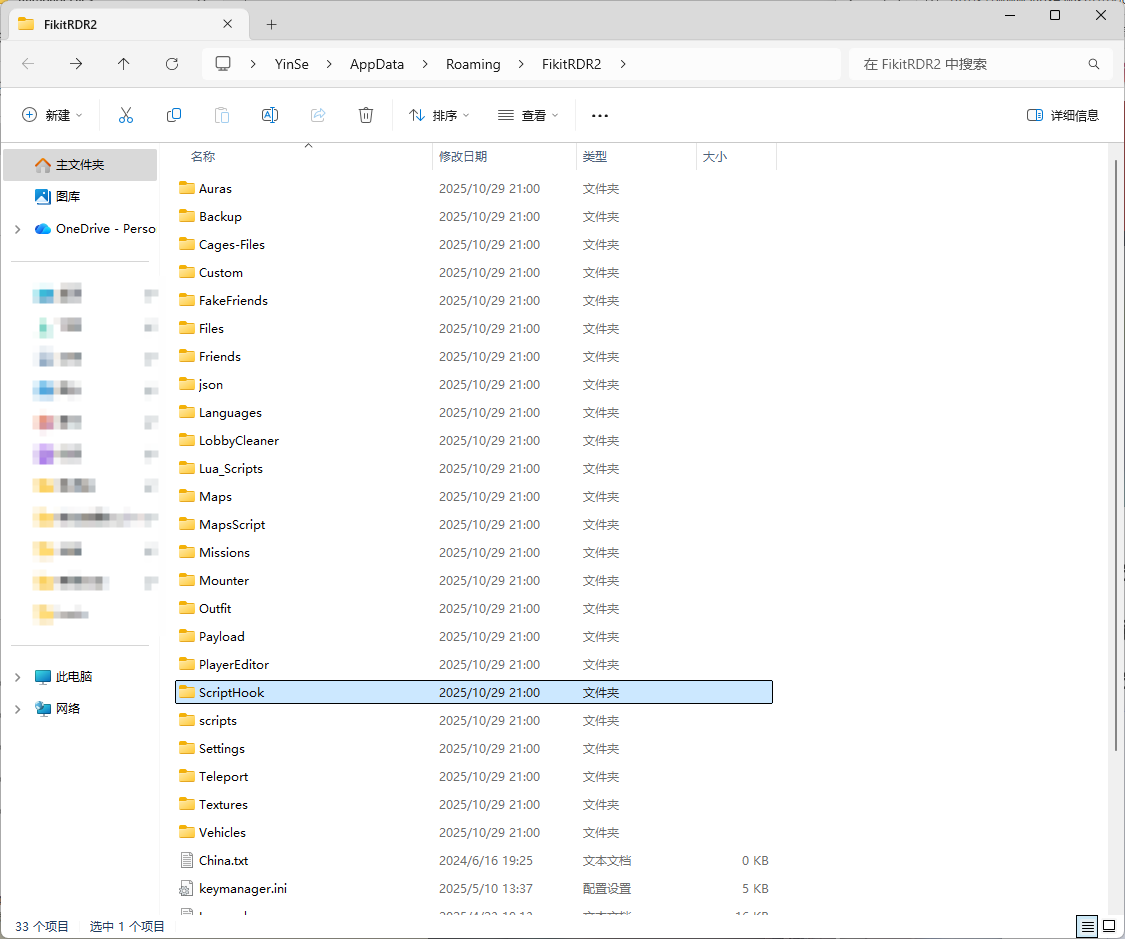Viewport: 1125px width, 939px height.
Task: Click Roaming in the address breadcrumb
Action: pos(473,64)
